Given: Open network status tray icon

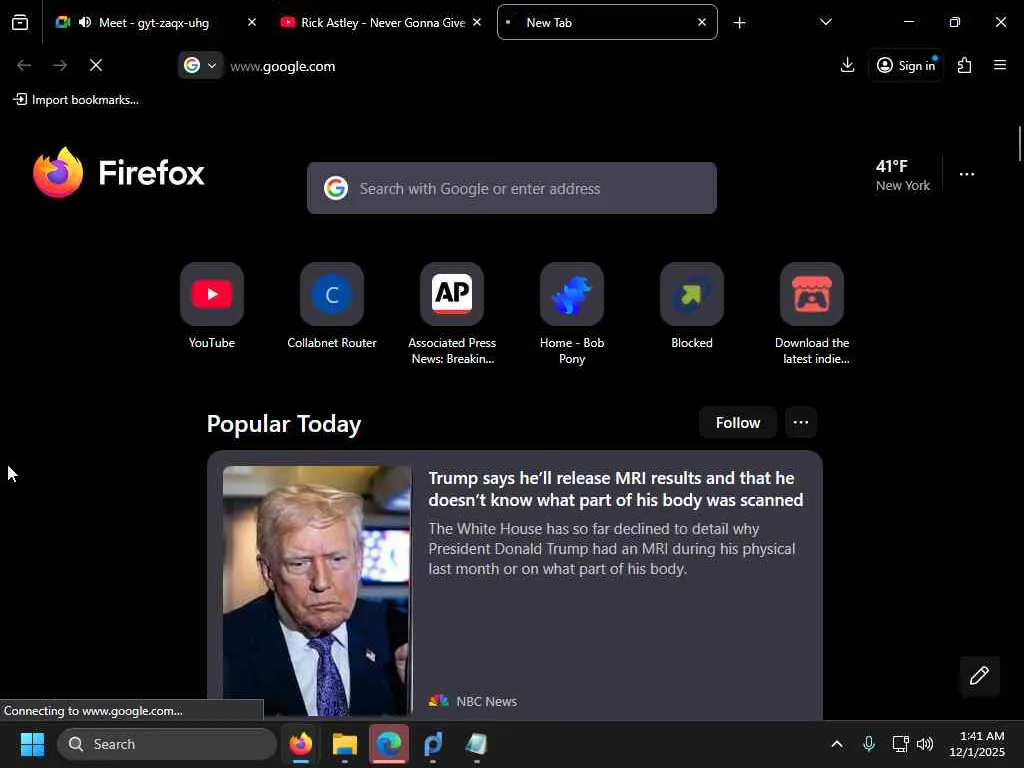Looking at the screenshot, I should [900, 744].
